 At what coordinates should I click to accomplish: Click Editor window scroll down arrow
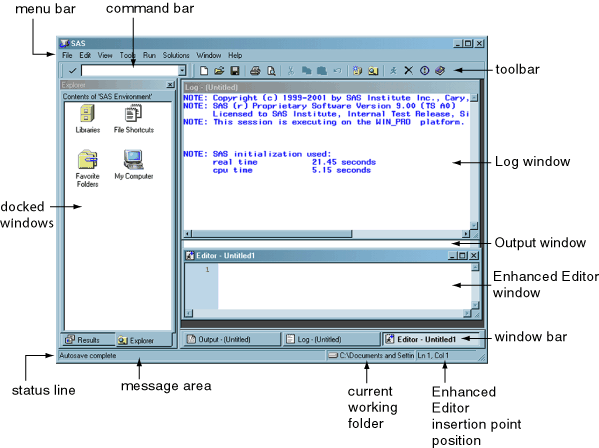tap(475, 305)
